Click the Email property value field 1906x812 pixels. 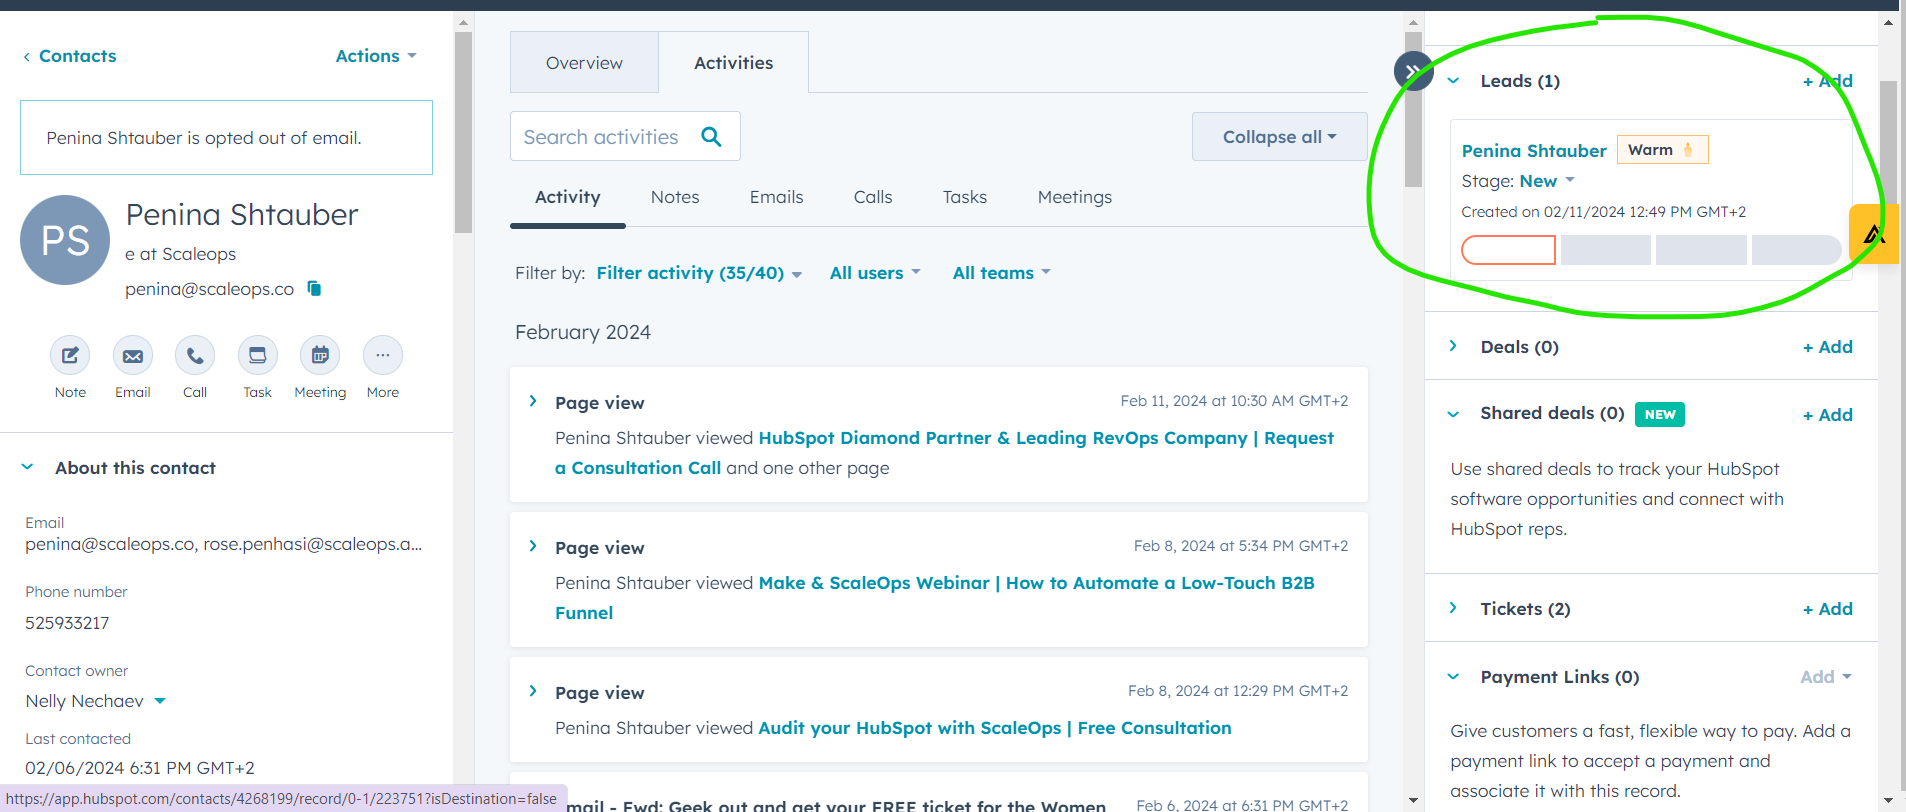[x=224, y=544]
